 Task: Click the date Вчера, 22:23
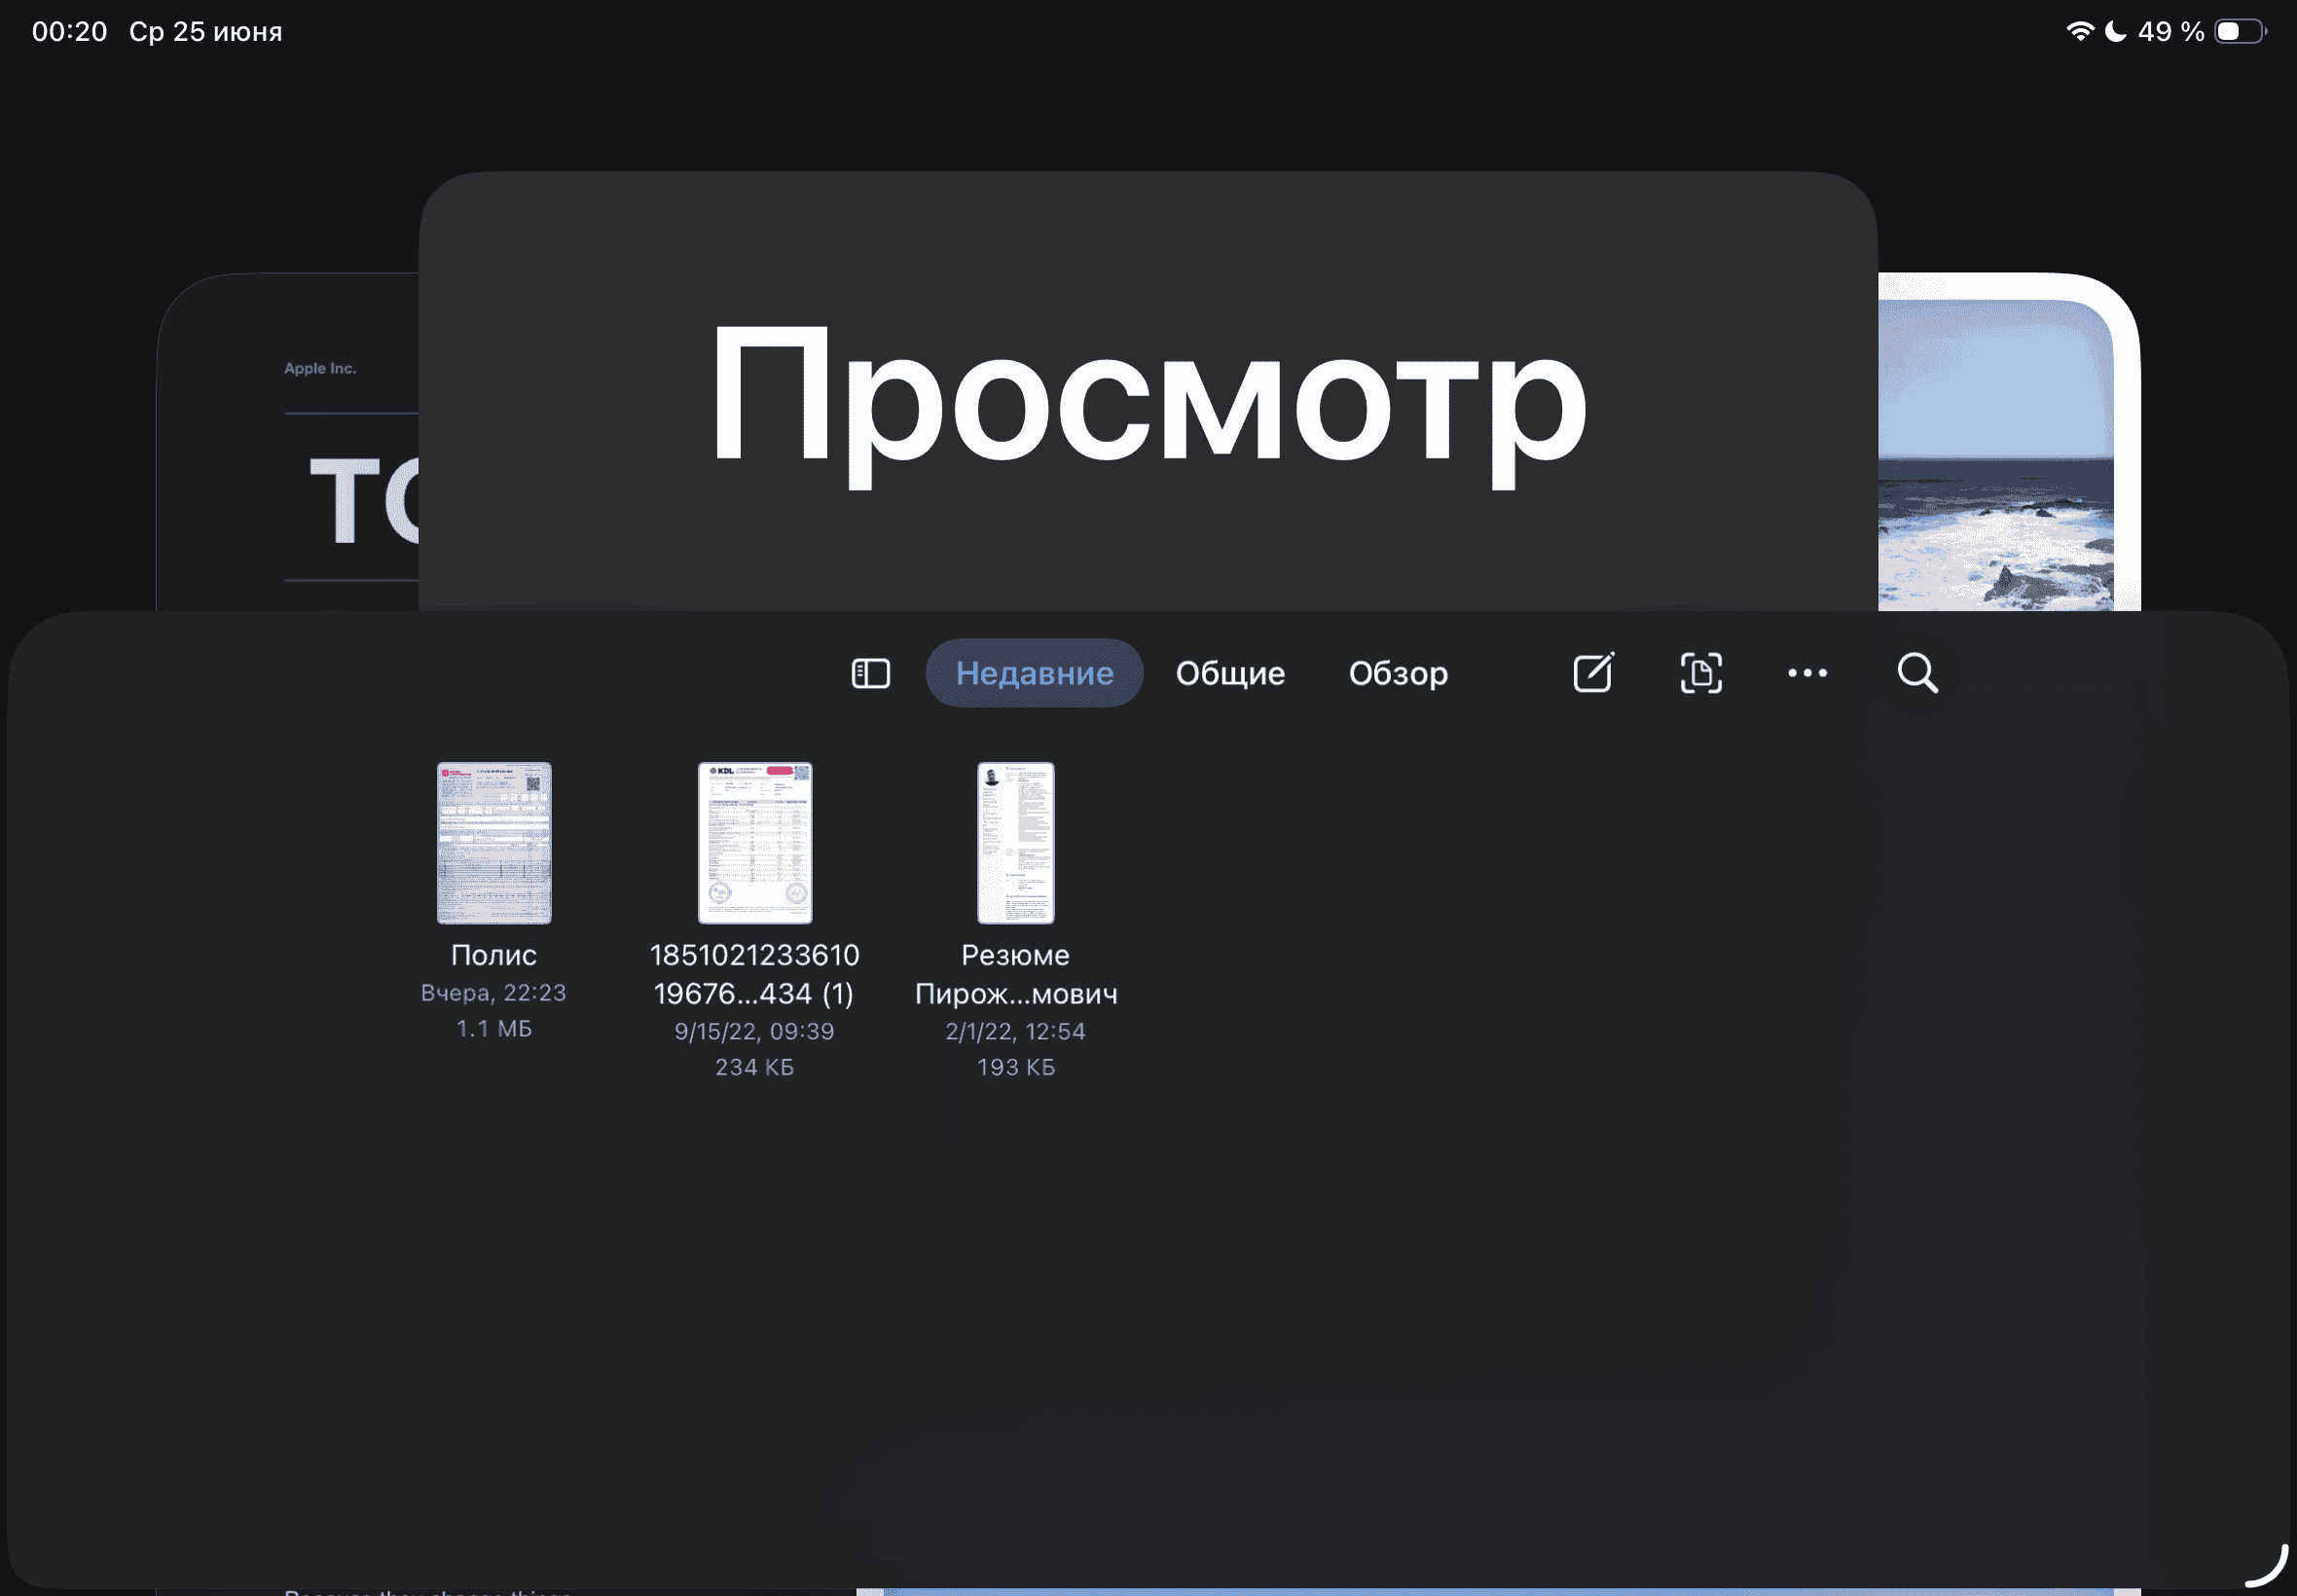click(494, 992)
